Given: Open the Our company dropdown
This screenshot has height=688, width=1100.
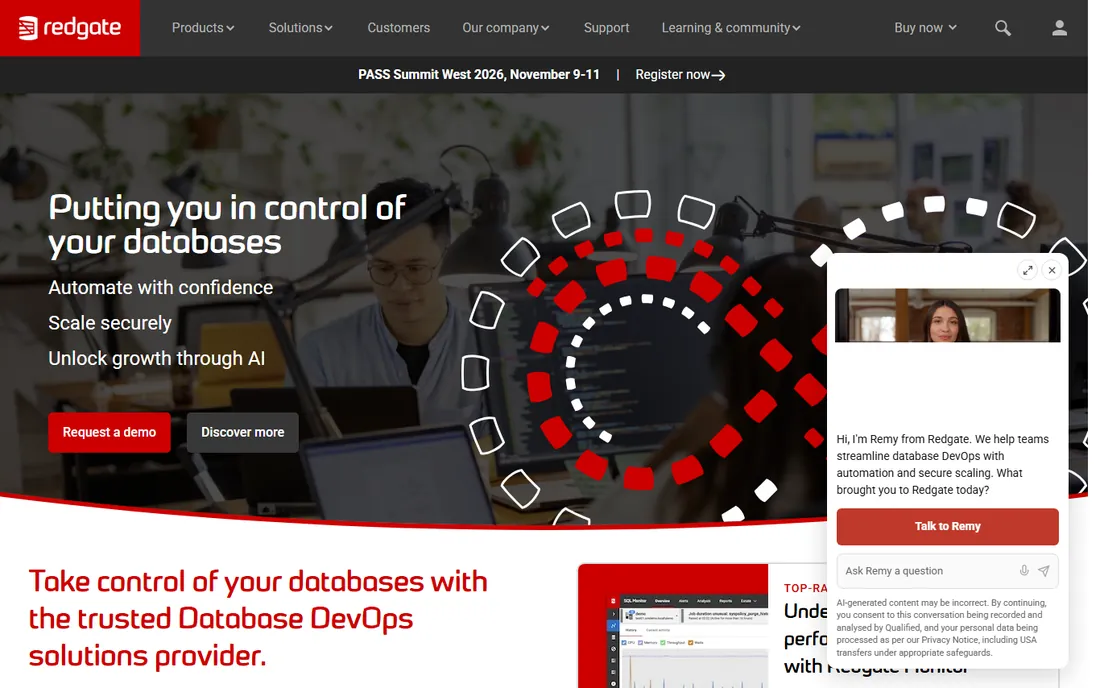Looking at the screenshot, I should point(505,28).
